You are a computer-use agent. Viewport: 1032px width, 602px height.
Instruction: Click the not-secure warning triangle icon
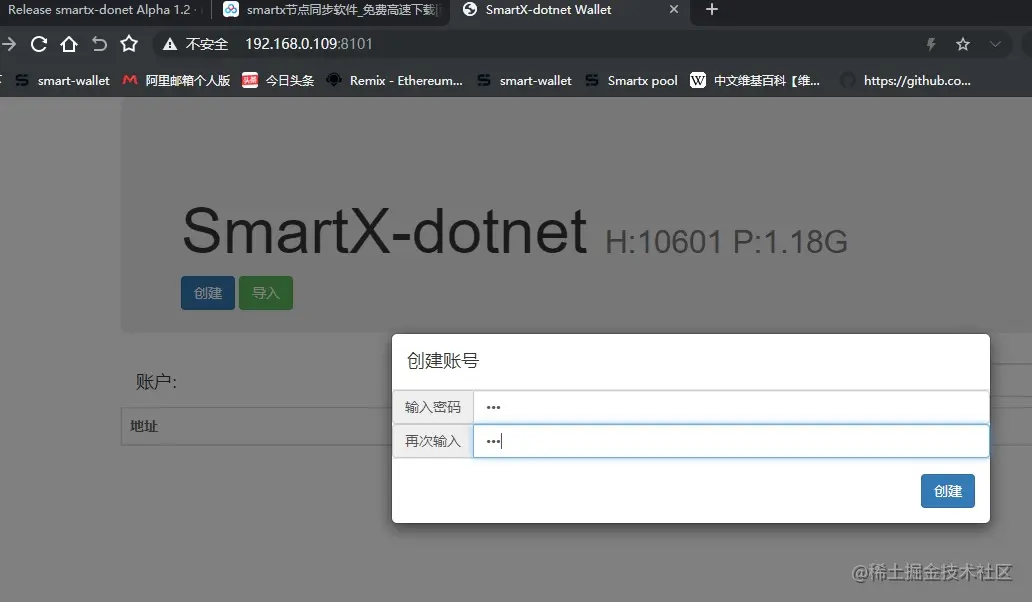click(x=170, y=44)
